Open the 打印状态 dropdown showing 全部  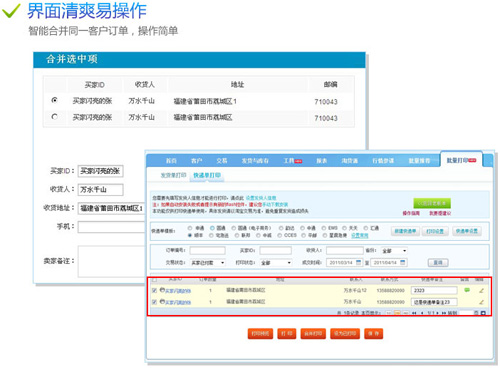pyautogui.click(x=276, y=263)
